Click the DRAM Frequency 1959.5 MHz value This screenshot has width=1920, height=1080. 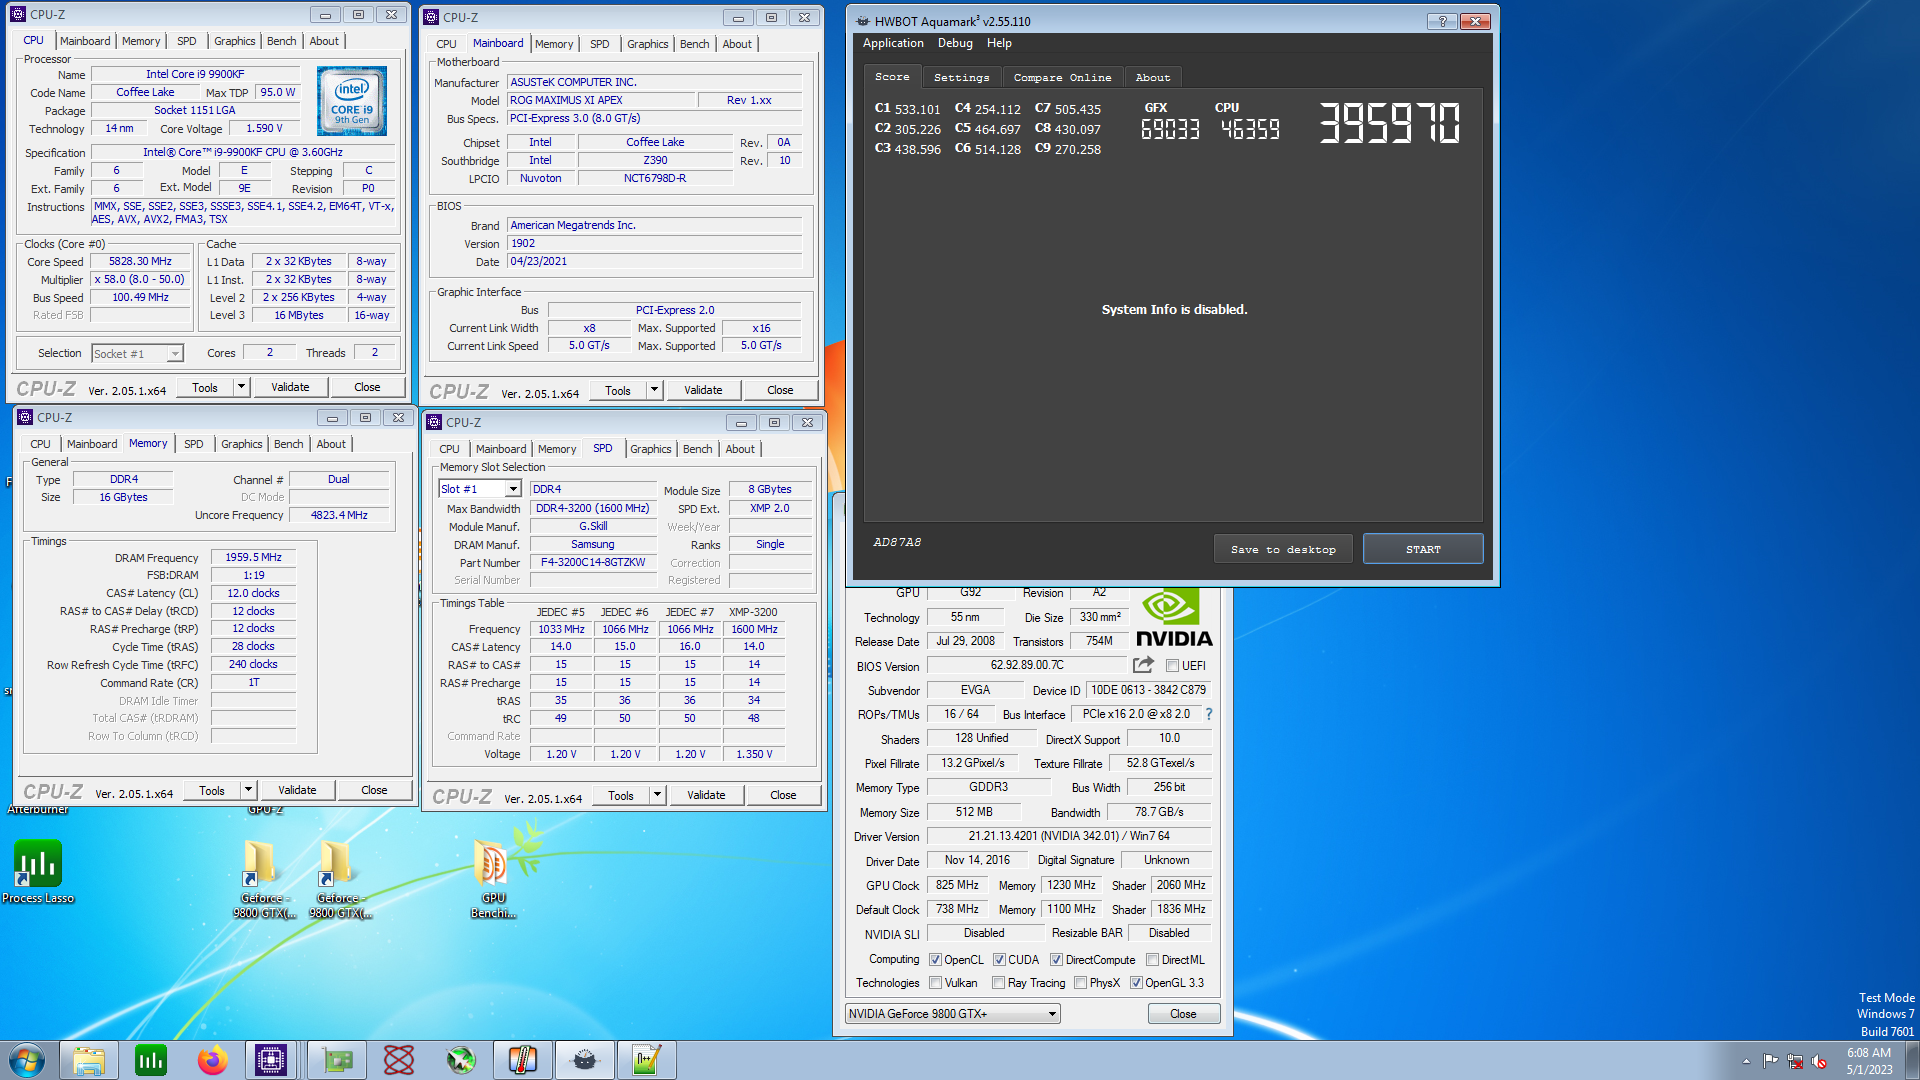pyautogui.click(x=253, y=557)
